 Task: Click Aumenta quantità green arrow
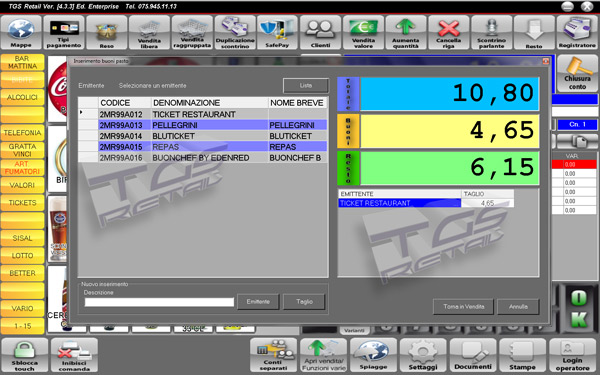(x=406, y=33)
